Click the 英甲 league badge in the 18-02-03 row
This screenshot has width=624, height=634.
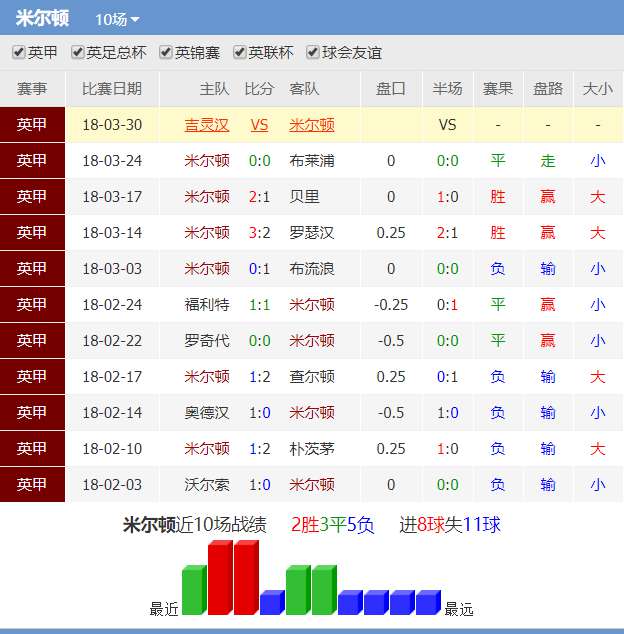click(x=32, y=485)
